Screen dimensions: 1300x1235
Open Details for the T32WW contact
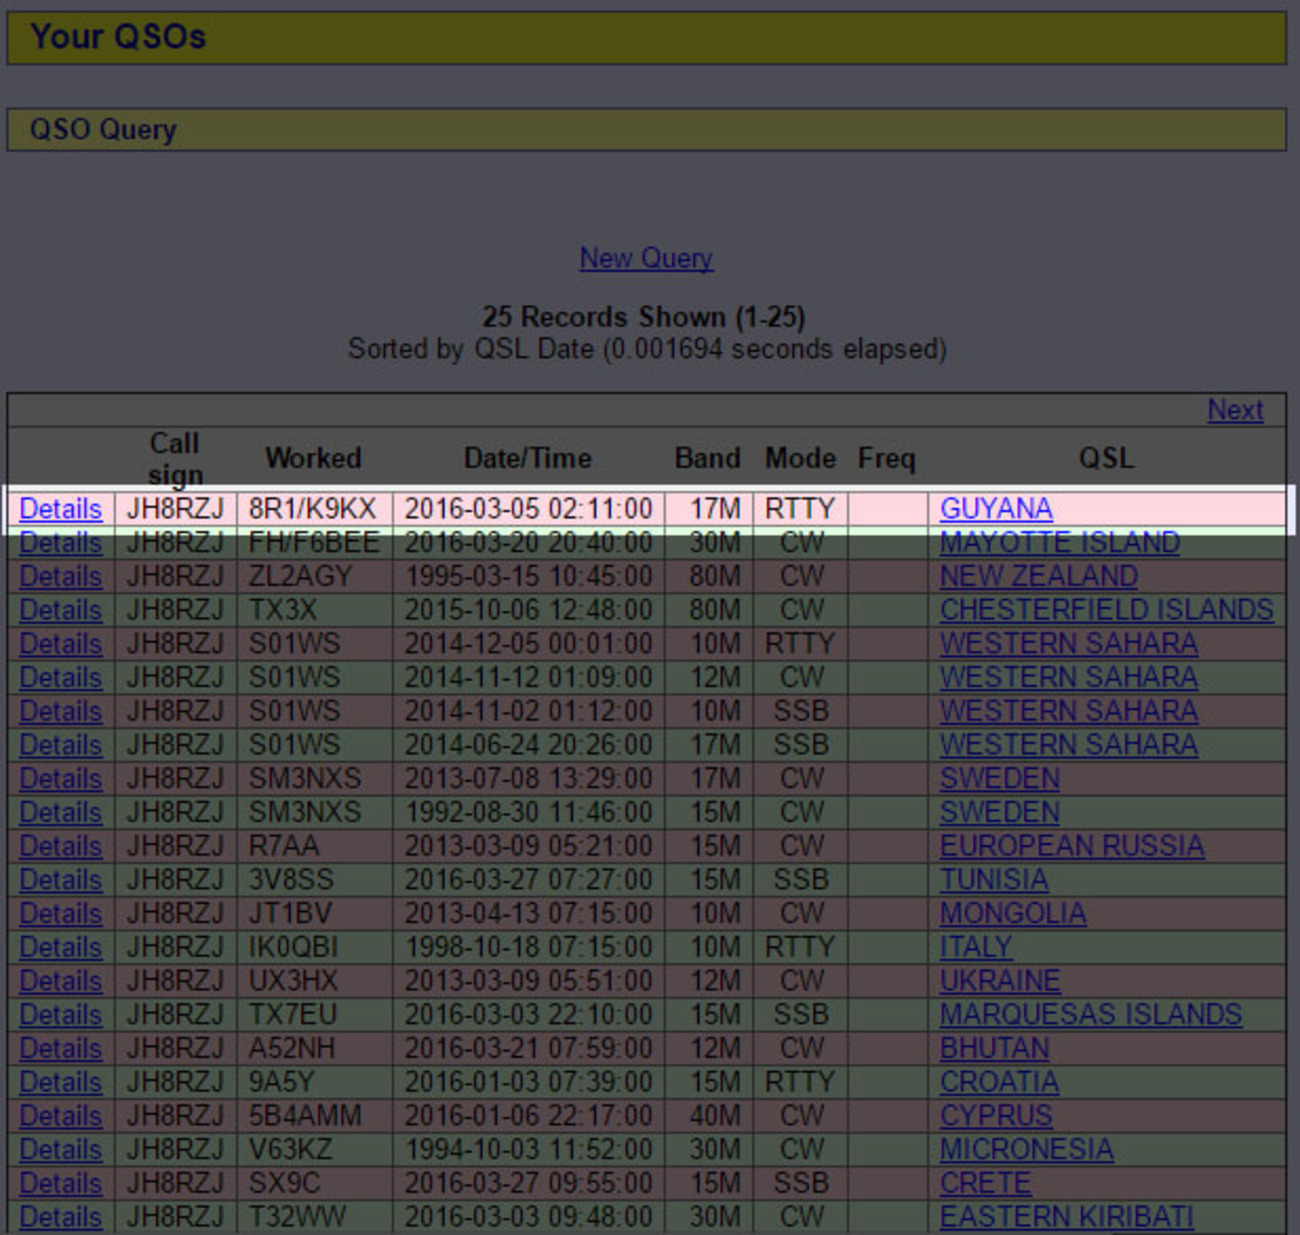tap(59, 1217)
